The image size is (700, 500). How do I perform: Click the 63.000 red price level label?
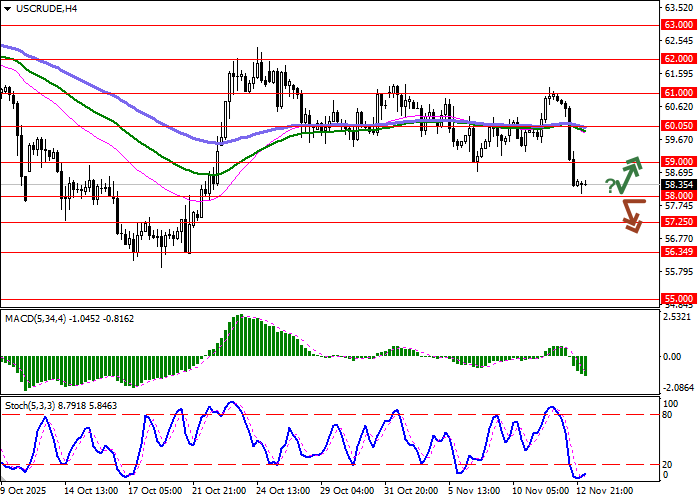678,25
